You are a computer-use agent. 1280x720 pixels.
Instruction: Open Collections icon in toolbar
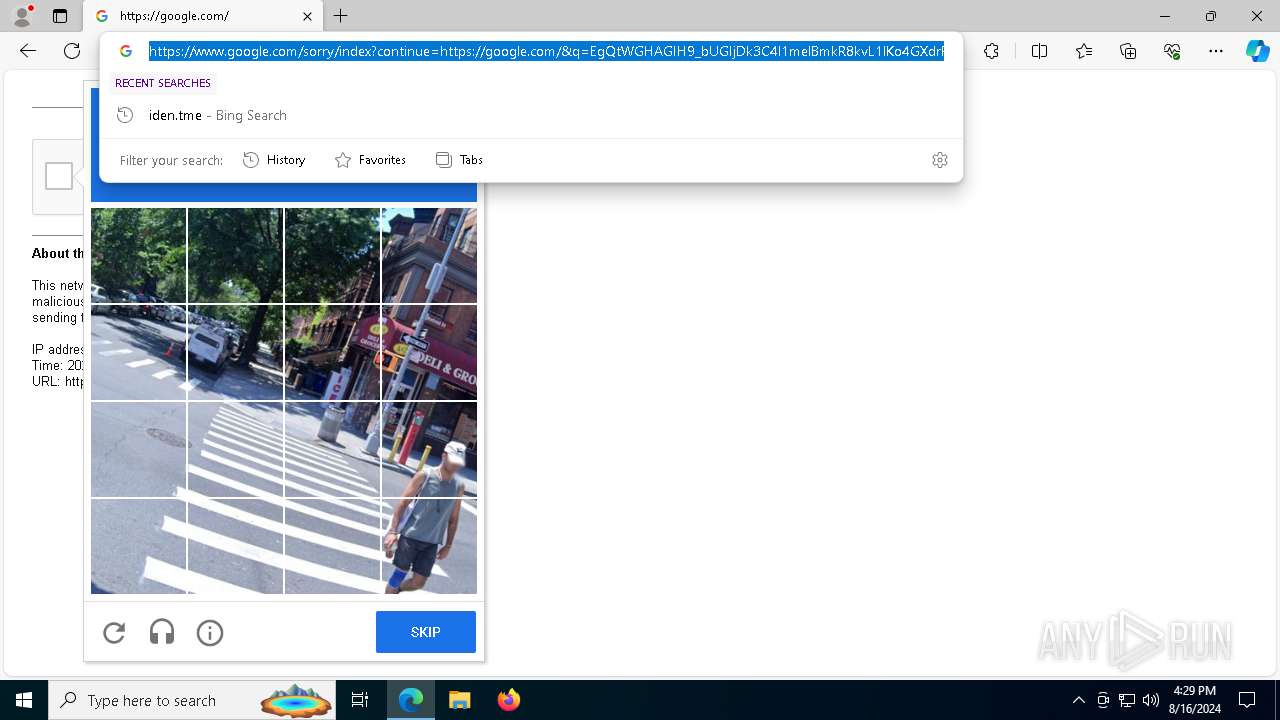[x=1128, y=51]
